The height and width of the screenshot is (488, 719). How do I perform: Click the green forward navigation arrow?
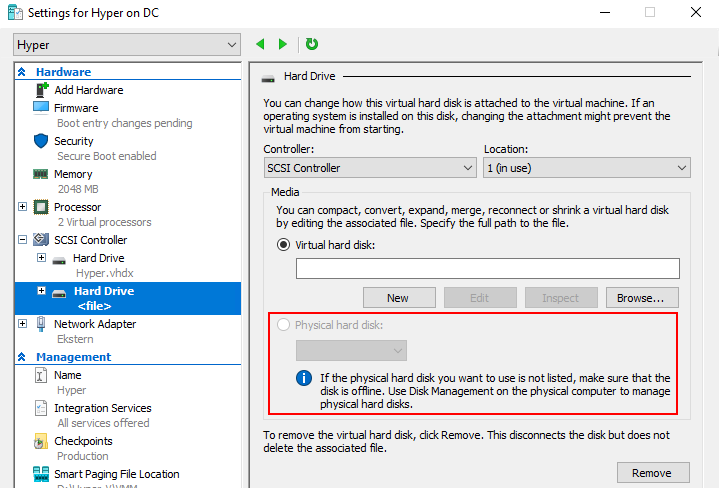pyautogui.click(x=283, y=44)
